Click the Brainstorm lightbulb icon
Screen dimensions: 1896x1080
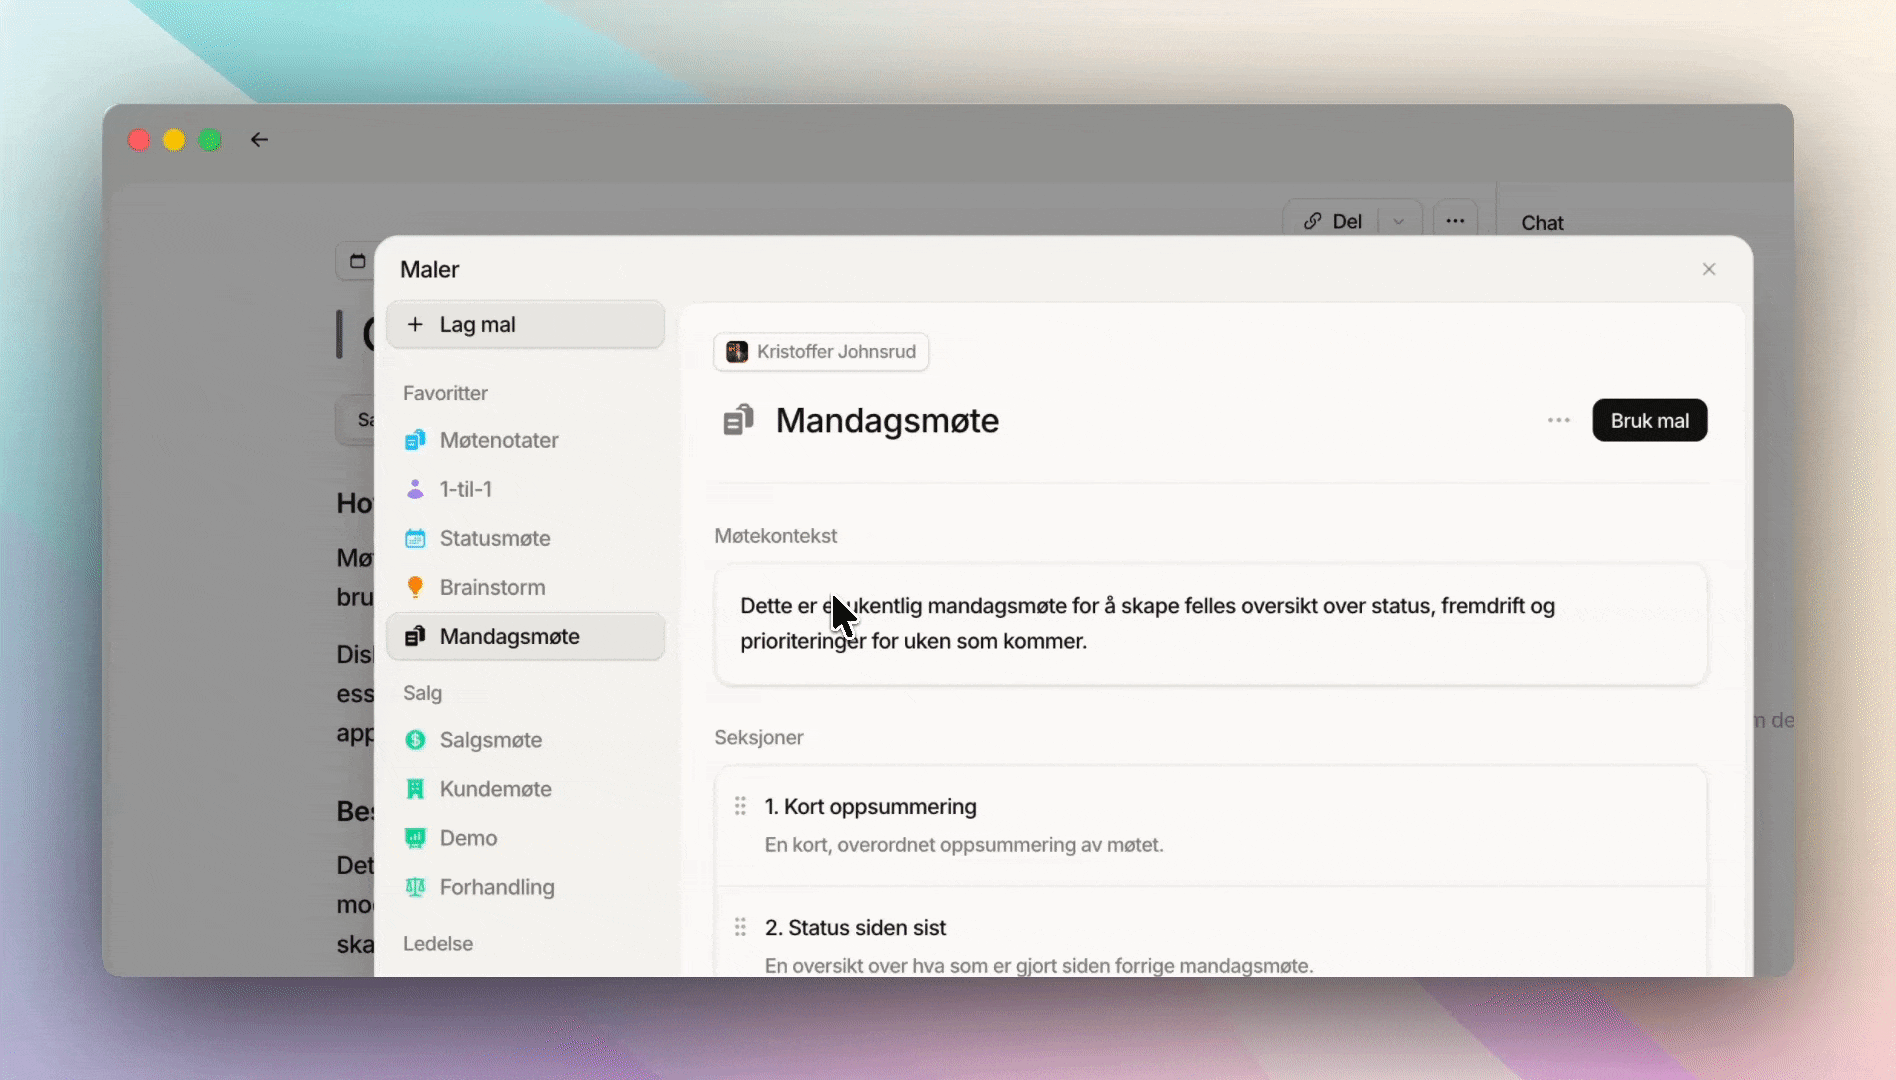click(415, 587)
